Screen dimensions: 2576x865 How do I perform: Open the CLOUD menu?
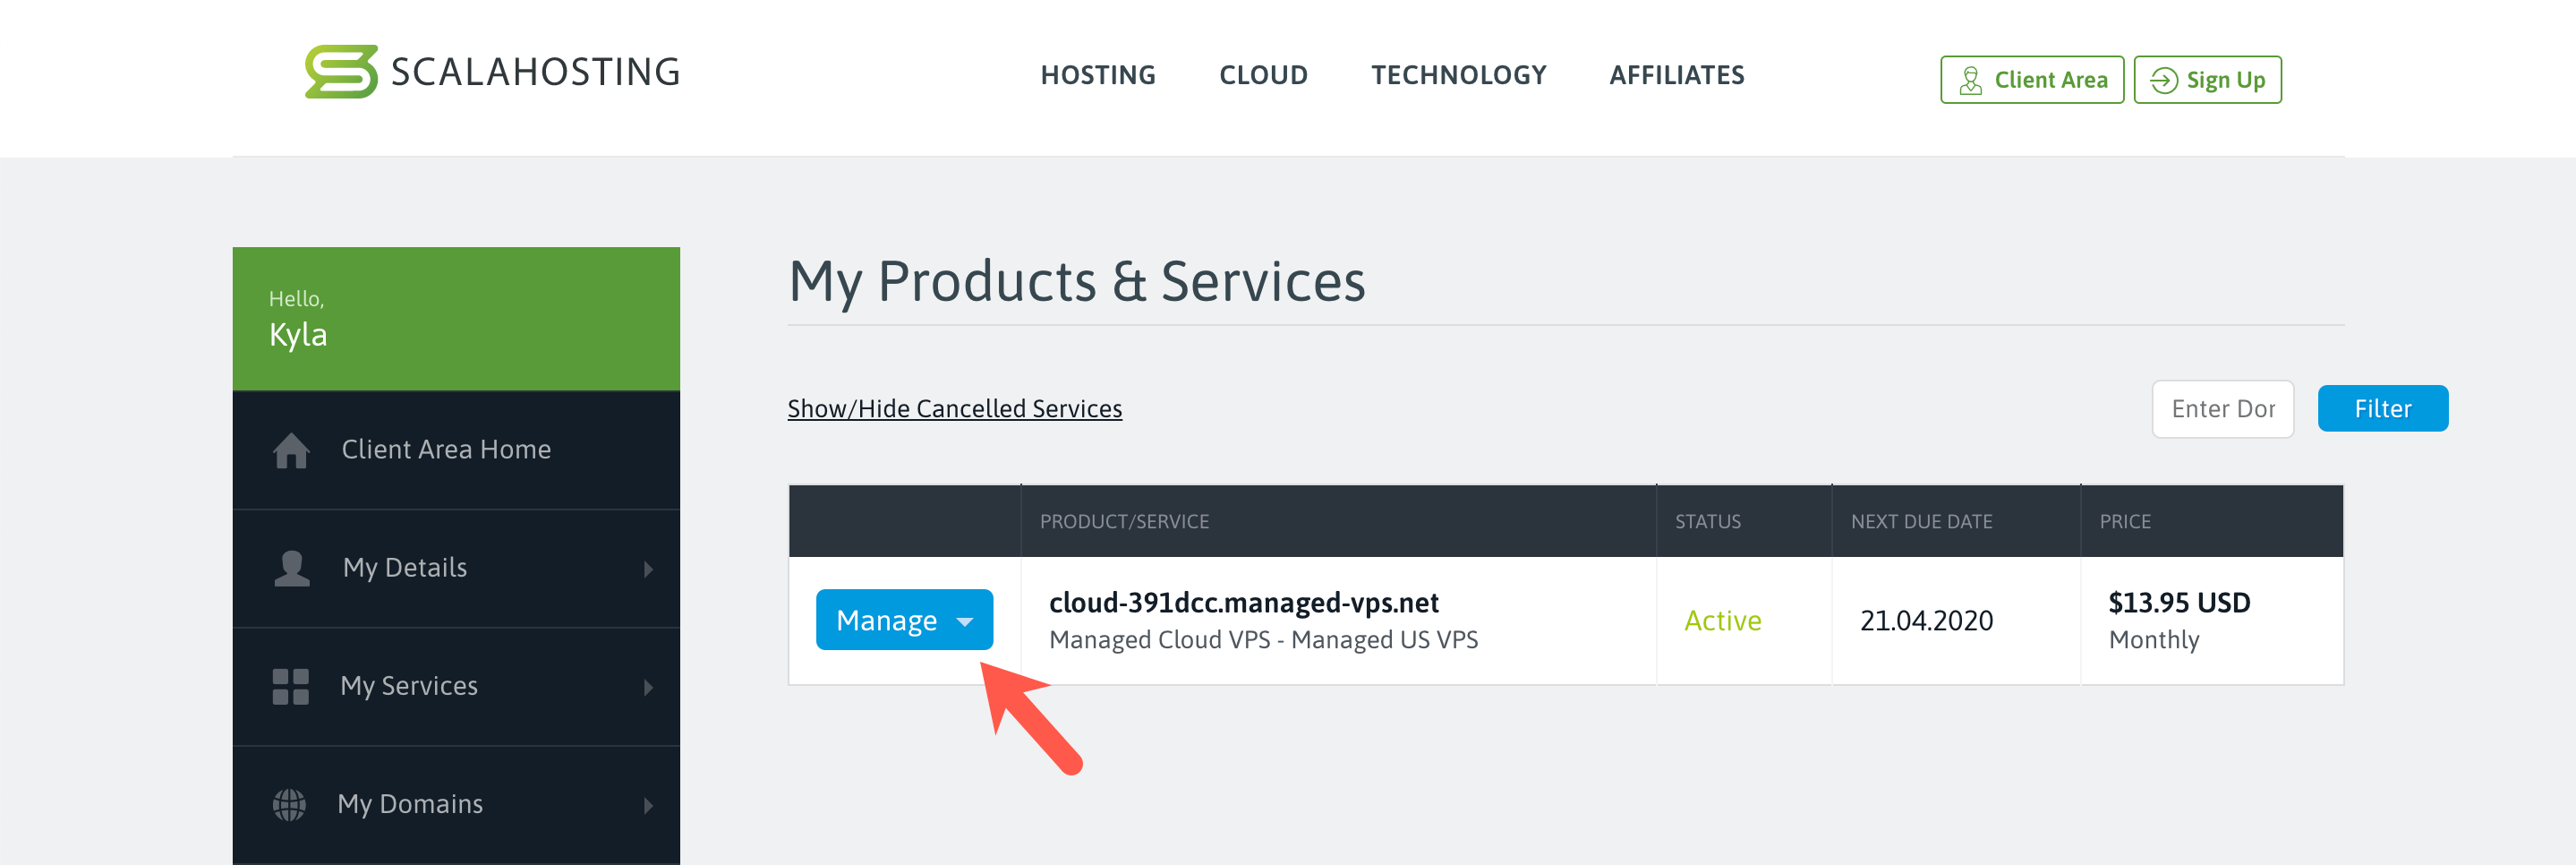1263,75
